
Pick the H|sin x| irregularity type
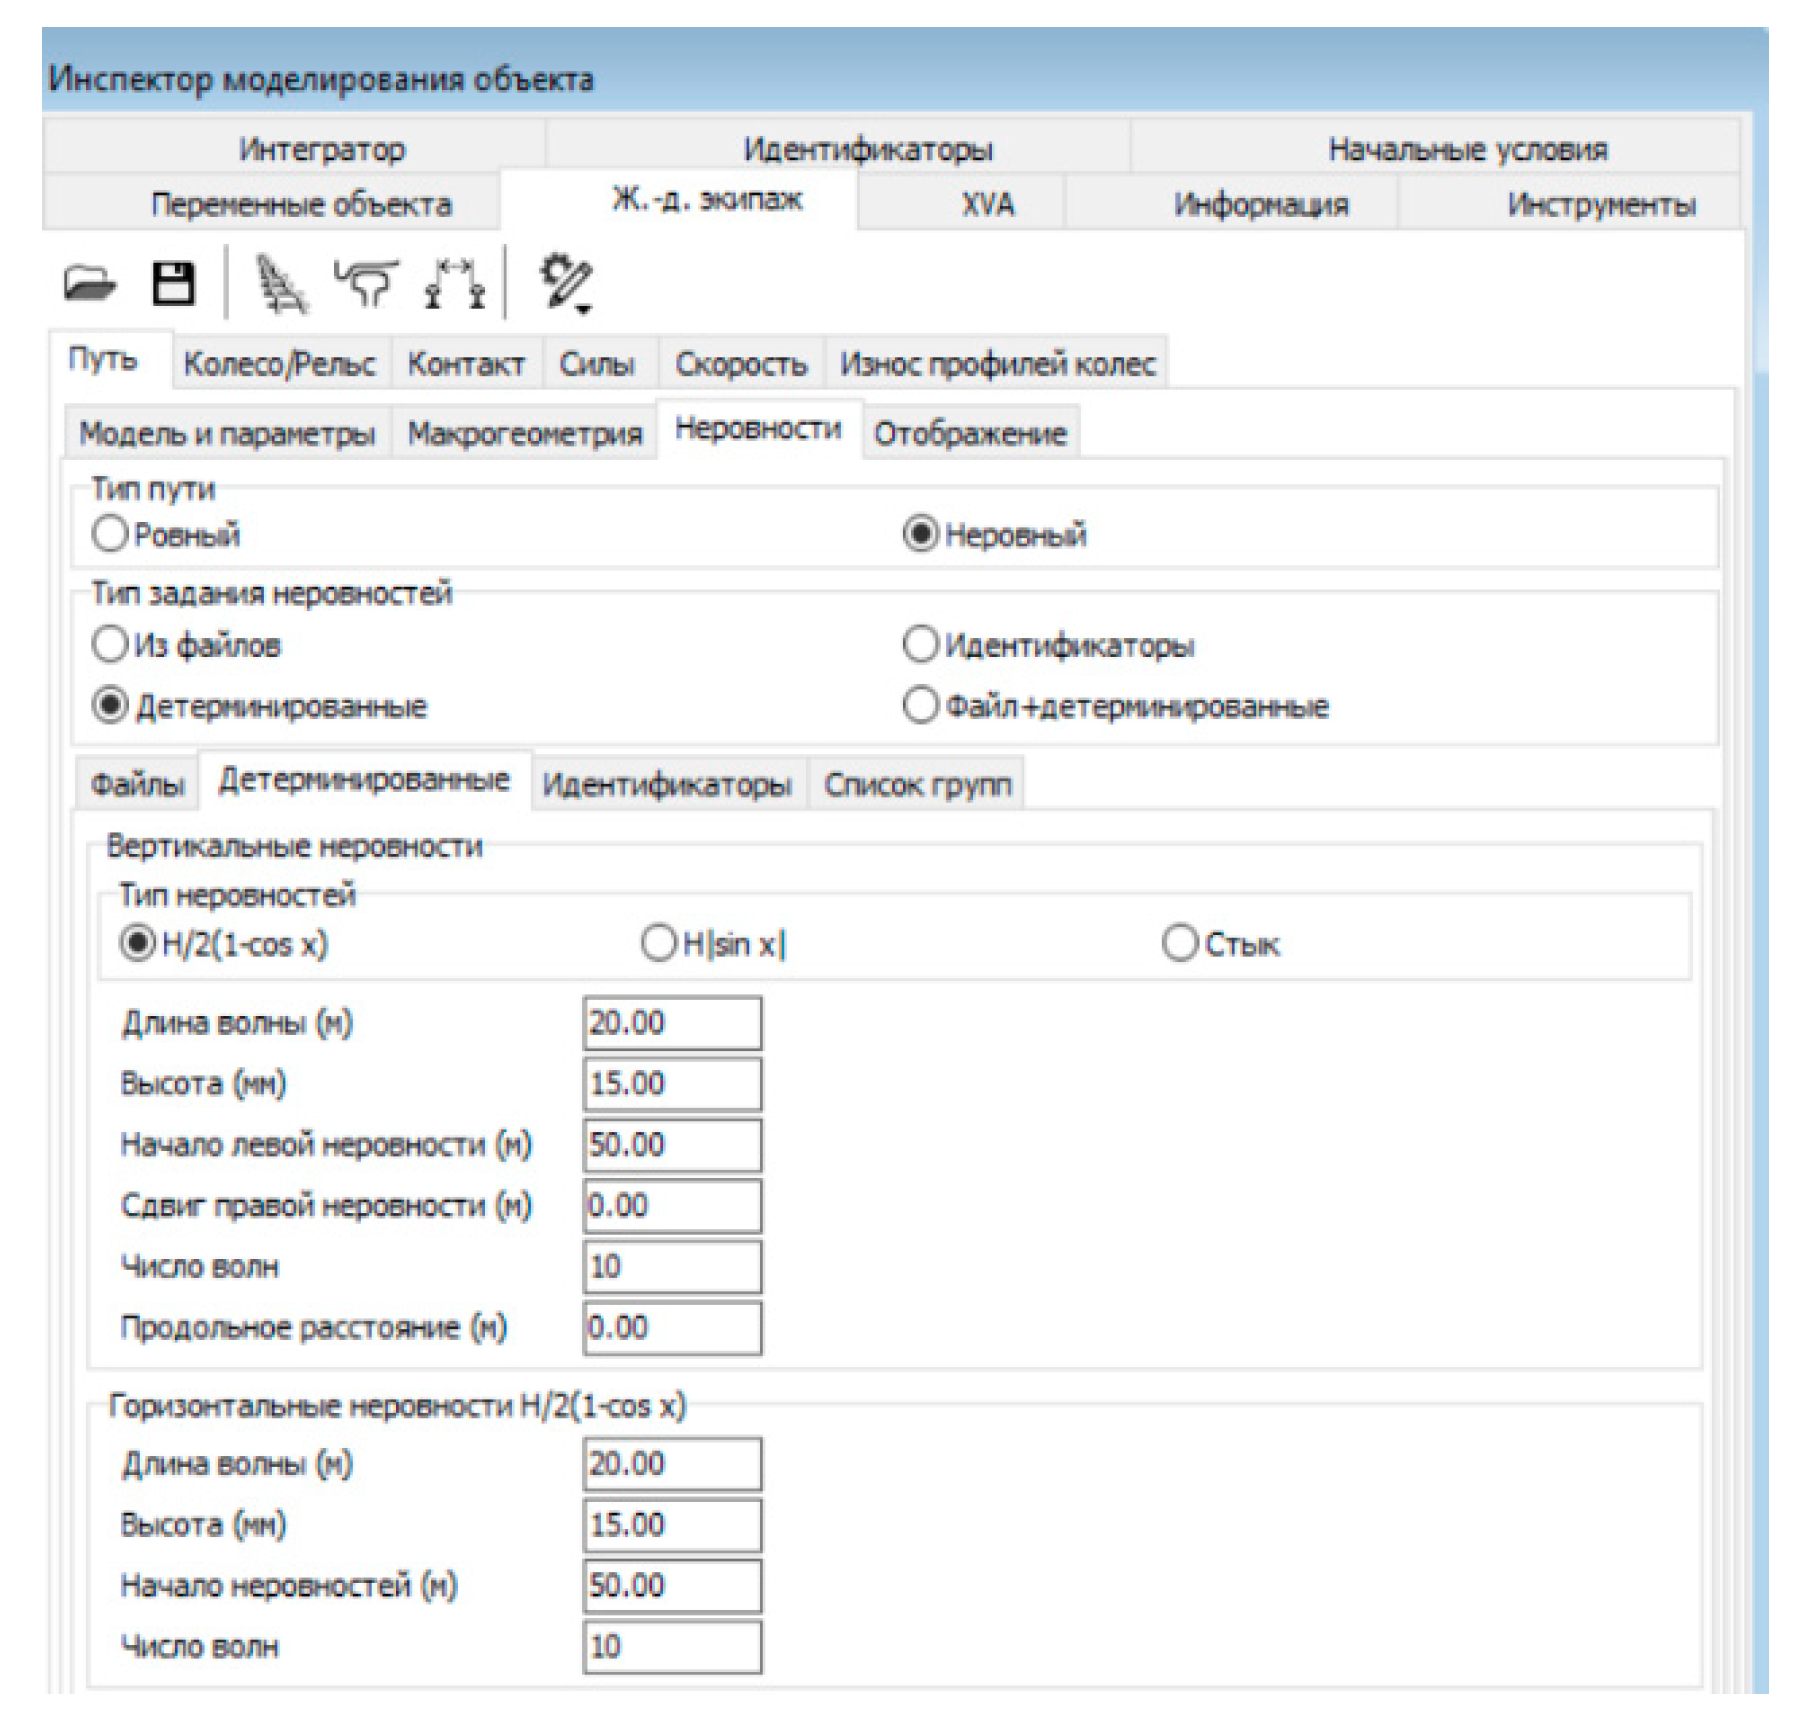658,943
